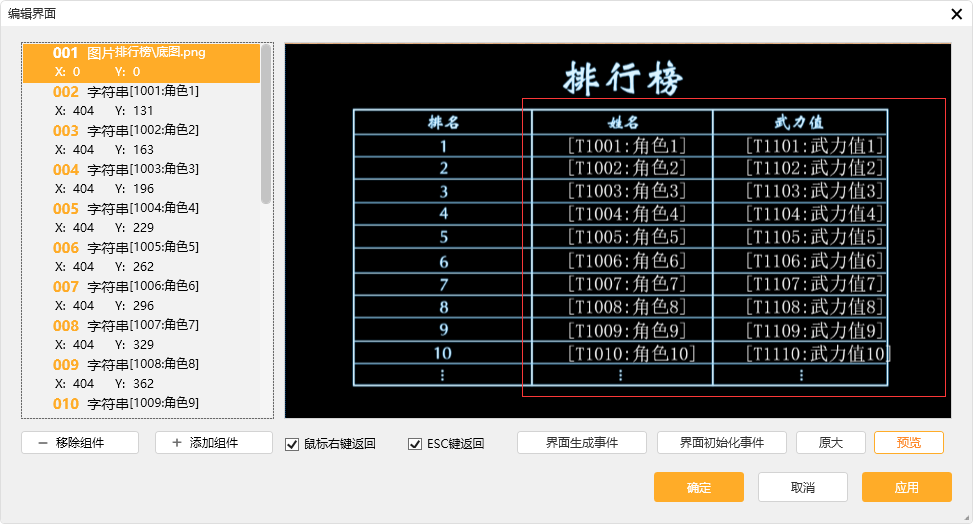Select component 008 字符串[1007:角色7]
Screen dimensions: 973x524
click(140, 335)
